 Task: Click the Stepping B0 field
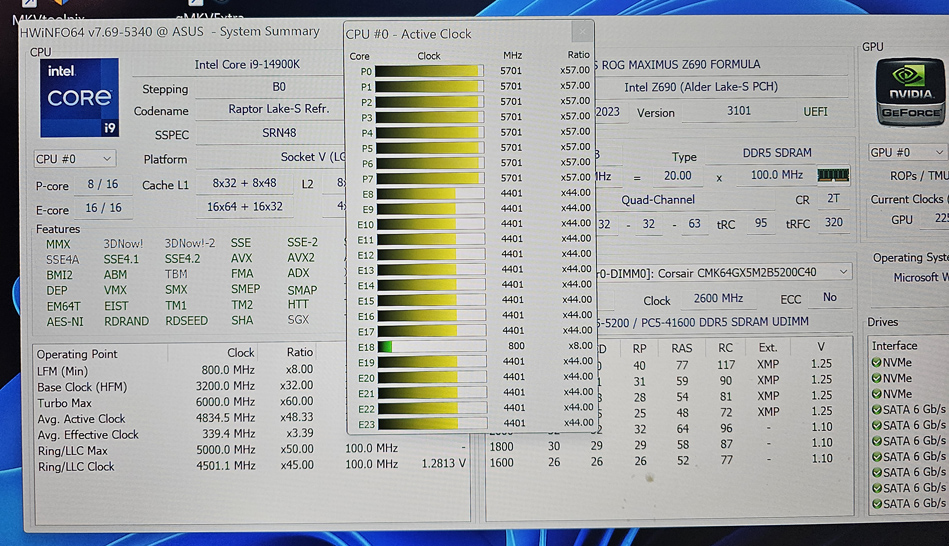click(270, 87)
